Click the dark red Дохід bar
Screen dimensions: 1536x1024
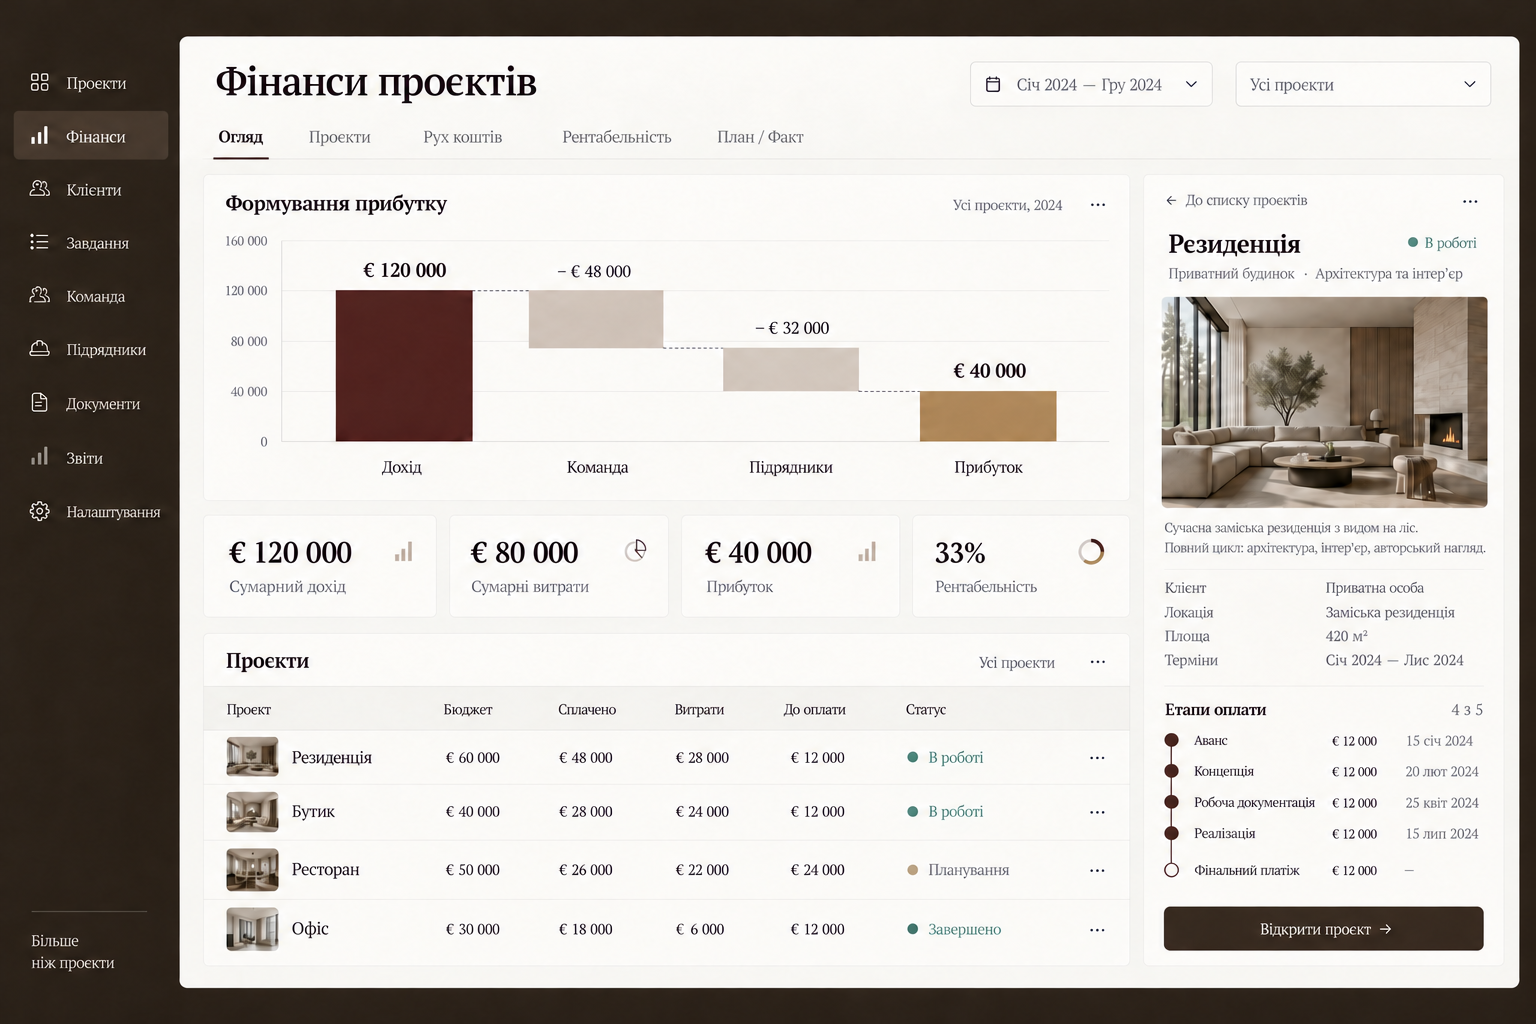(404, 366)
